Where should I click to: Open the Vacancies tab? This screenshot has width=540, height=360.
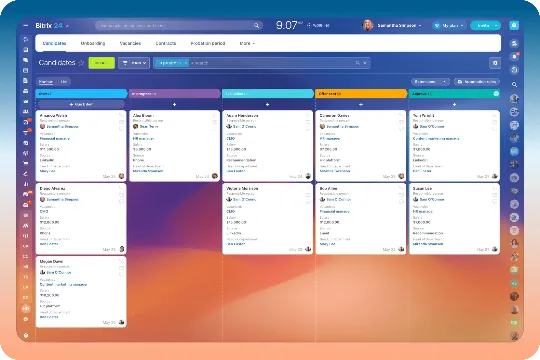coord(130,43)
